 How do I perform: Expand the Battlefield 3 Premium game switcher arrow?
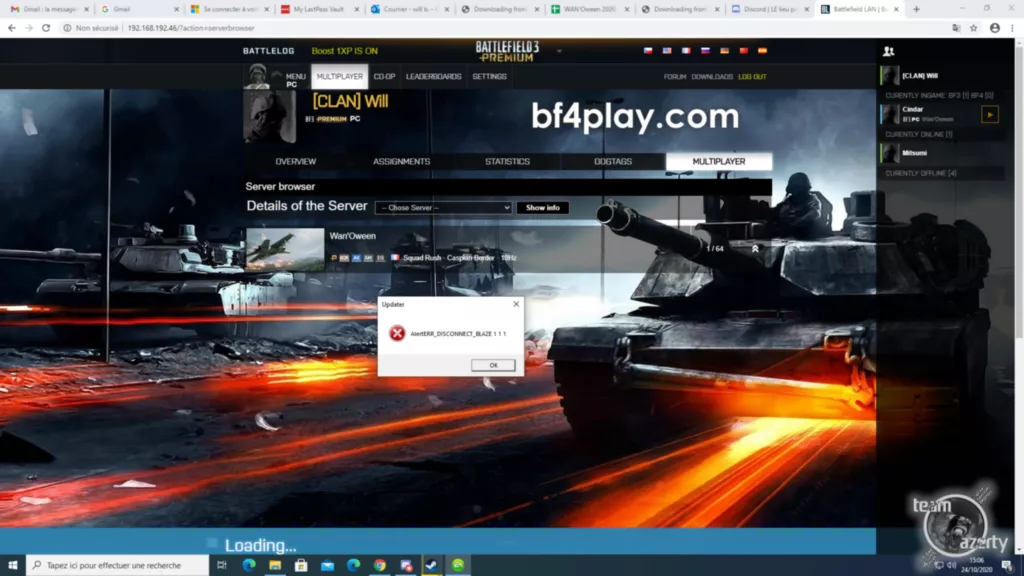pos(559,51)
